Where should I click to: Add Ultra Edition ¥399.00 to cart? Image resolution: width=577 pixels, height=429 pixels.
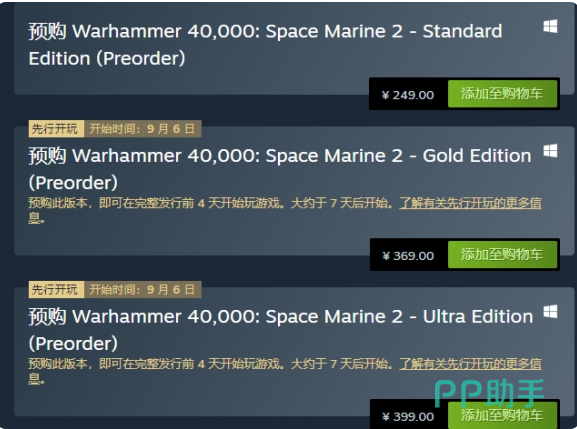(502, 415)
